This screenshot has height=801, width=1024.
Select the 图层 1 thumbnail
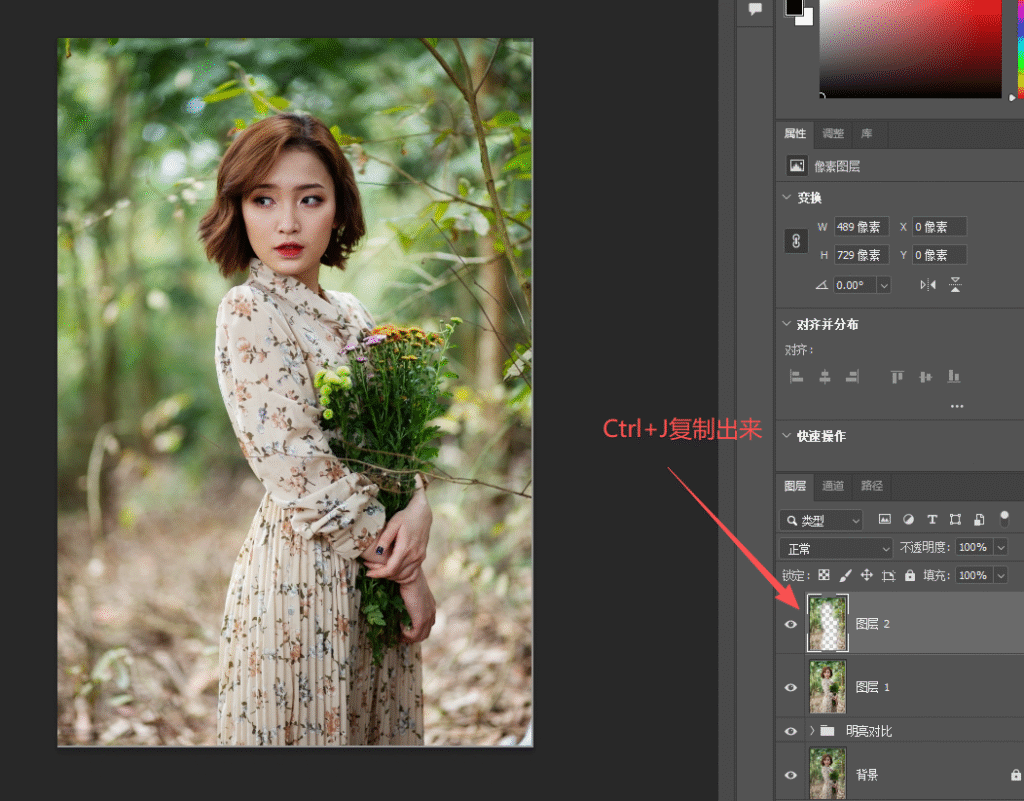(827, 686)
